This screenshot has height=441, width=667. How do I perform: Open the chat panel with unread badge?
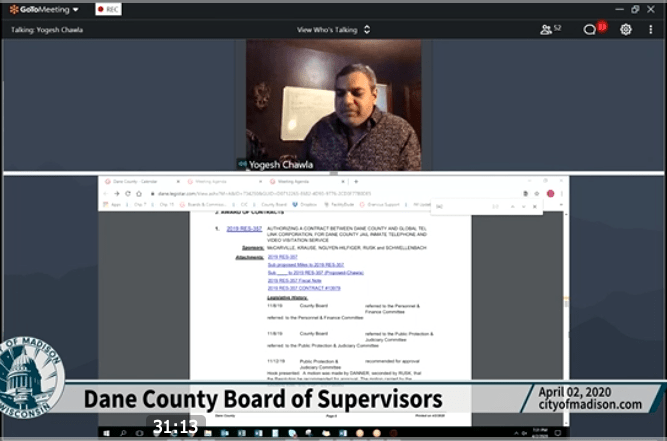(x=594, y=28)
